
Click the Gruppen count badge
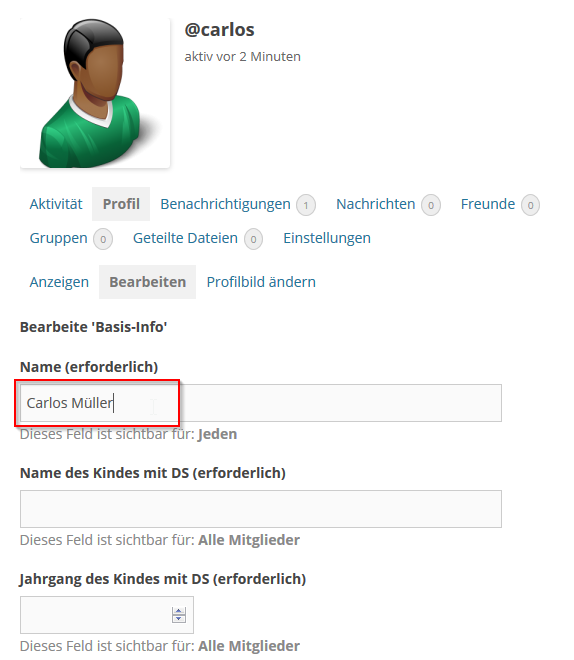coord(103,240)
